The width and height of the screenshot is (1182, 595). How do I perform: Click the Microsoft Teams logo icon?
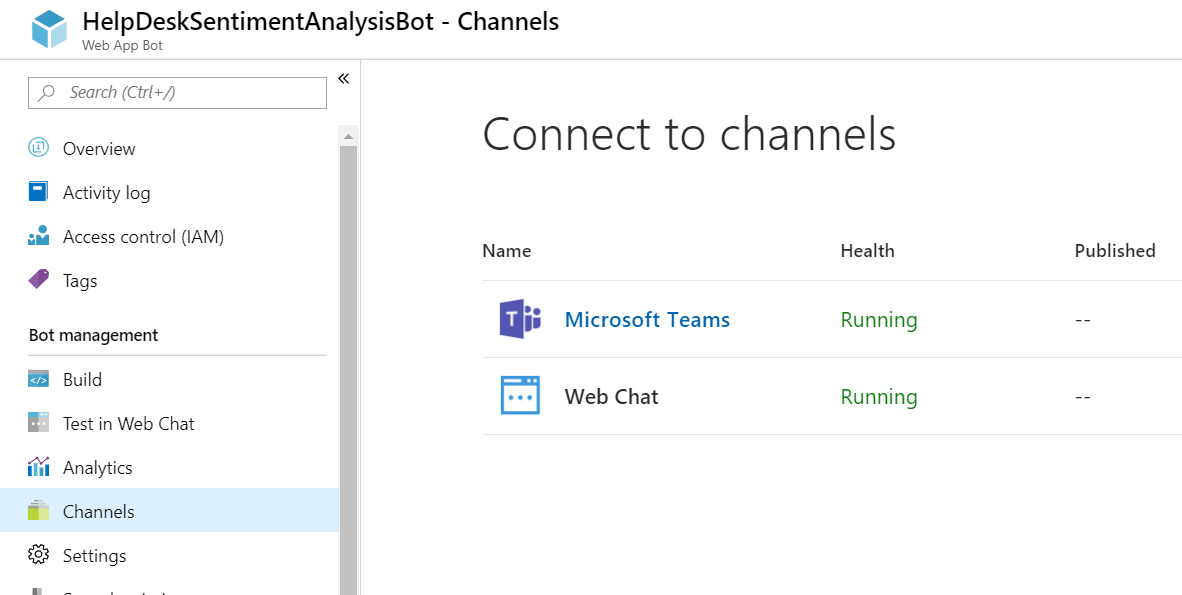[x=520, y=319]
